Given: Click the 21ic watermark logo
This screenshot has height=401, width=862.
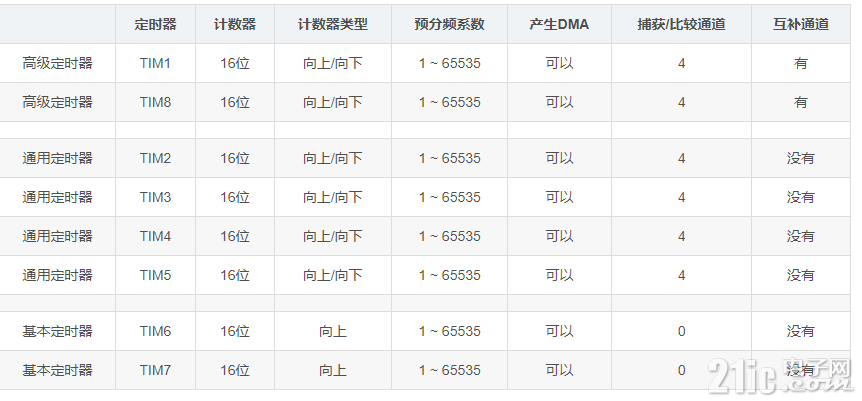Looking at the screenshot, I should (x=780, y=375).
